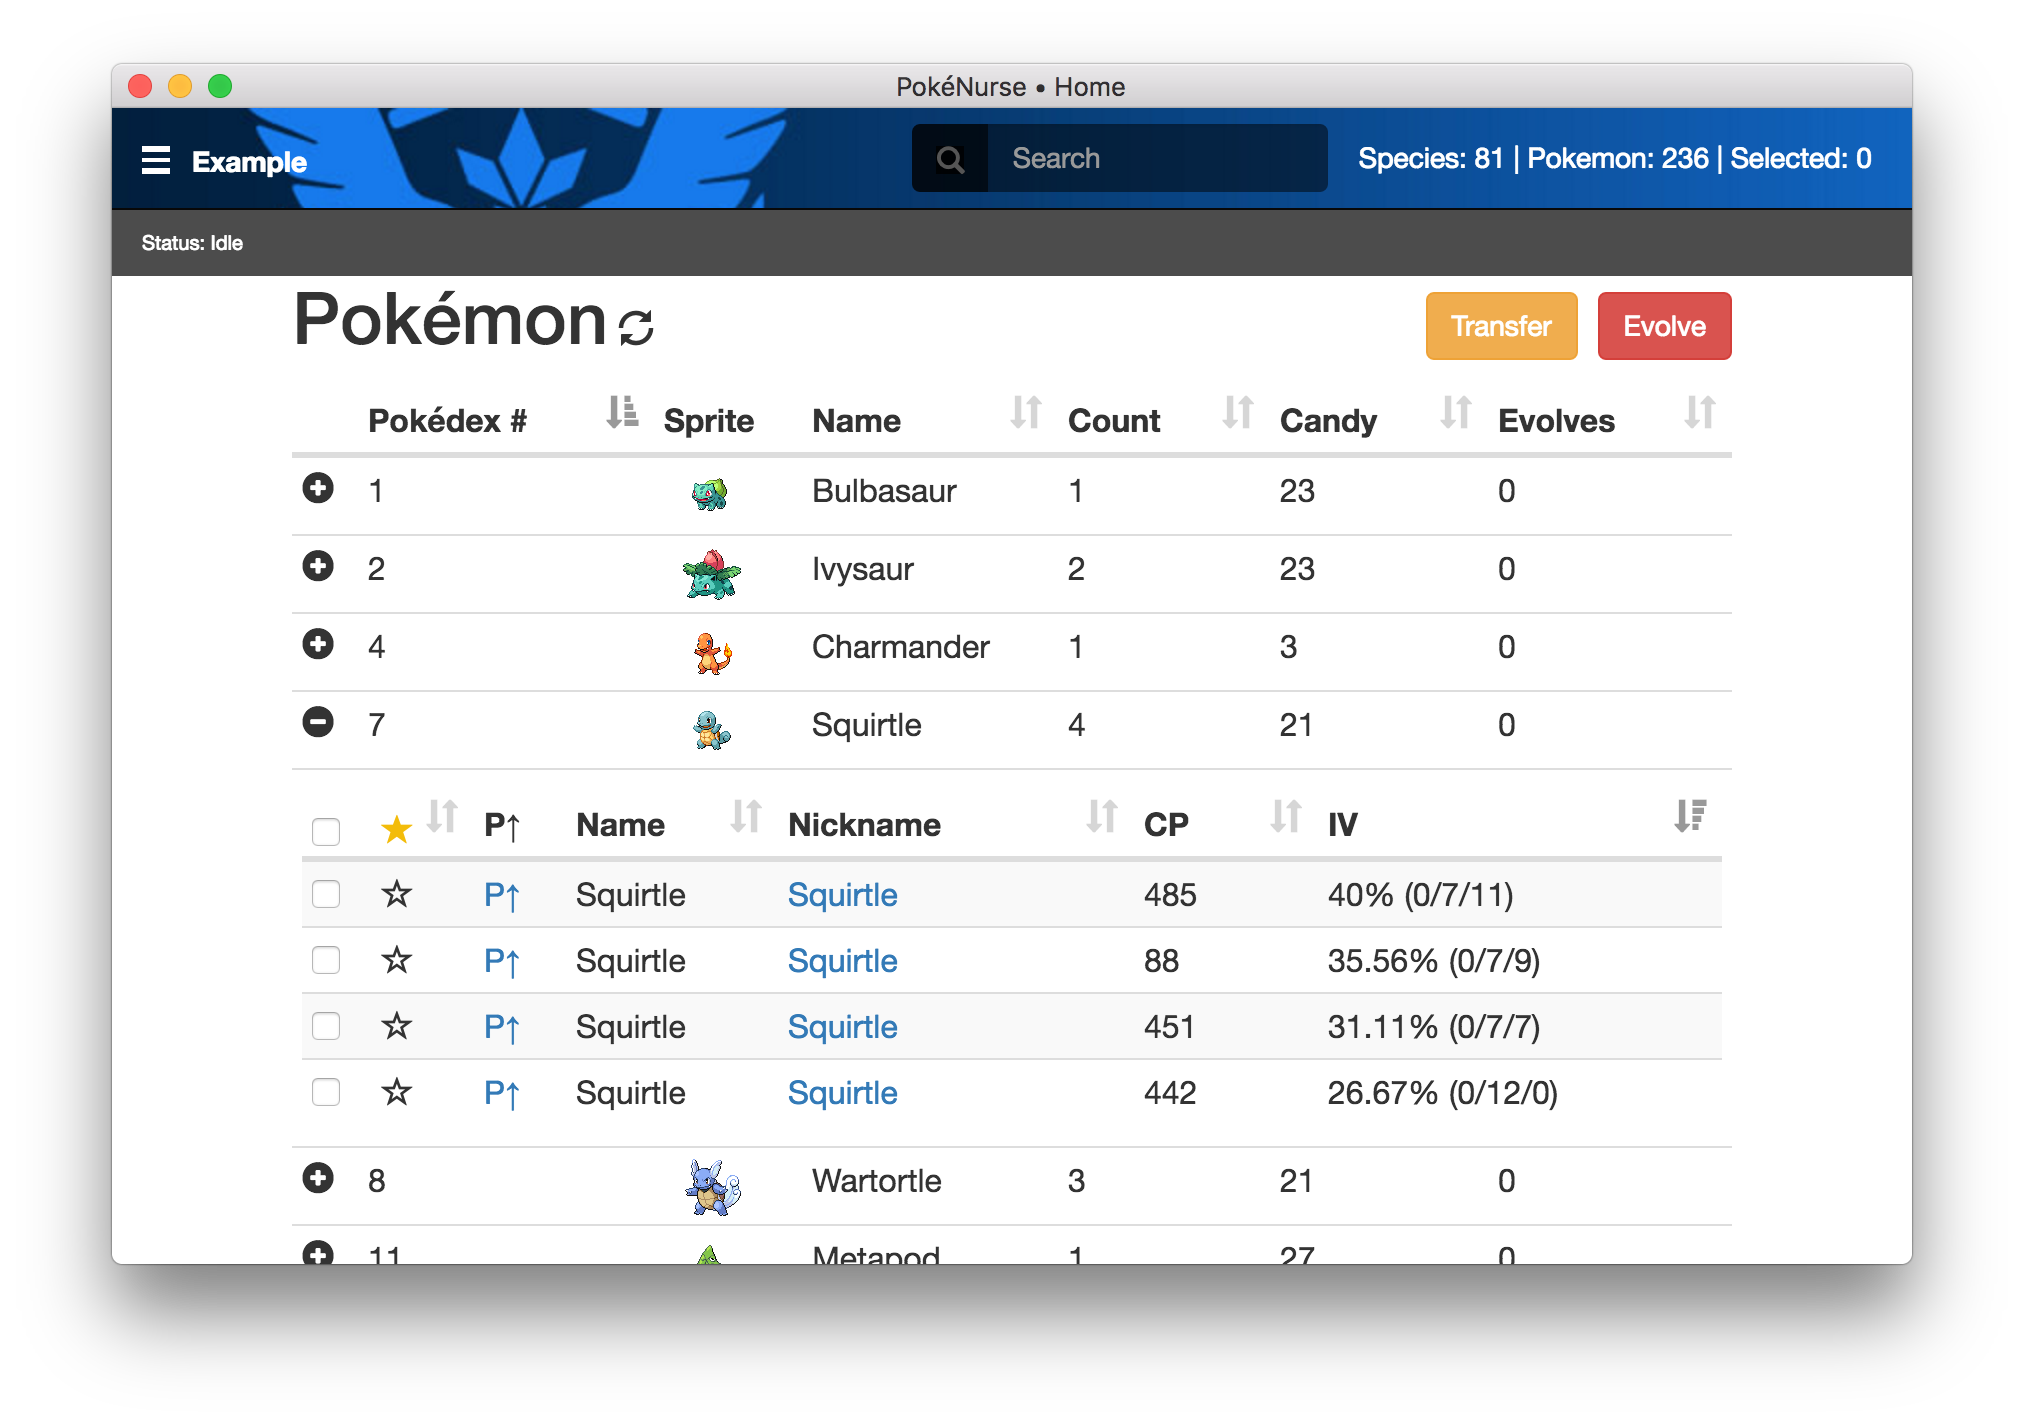Screen dimensions: 2024x1424
Task: Tick the checkbox for Squirtle CP 442
Action: [x=326, y=1091]
